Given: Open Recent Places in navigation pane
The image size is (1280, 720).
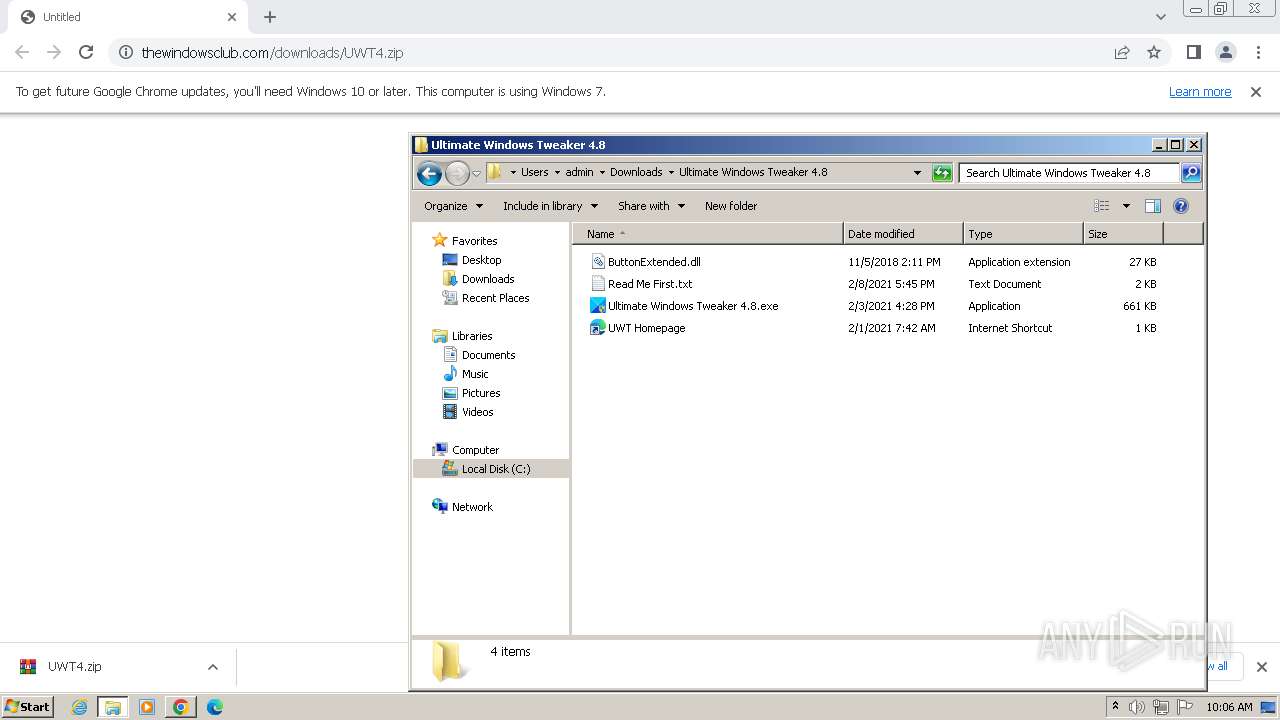Looking at the screenshot, I should coord(495,298).
